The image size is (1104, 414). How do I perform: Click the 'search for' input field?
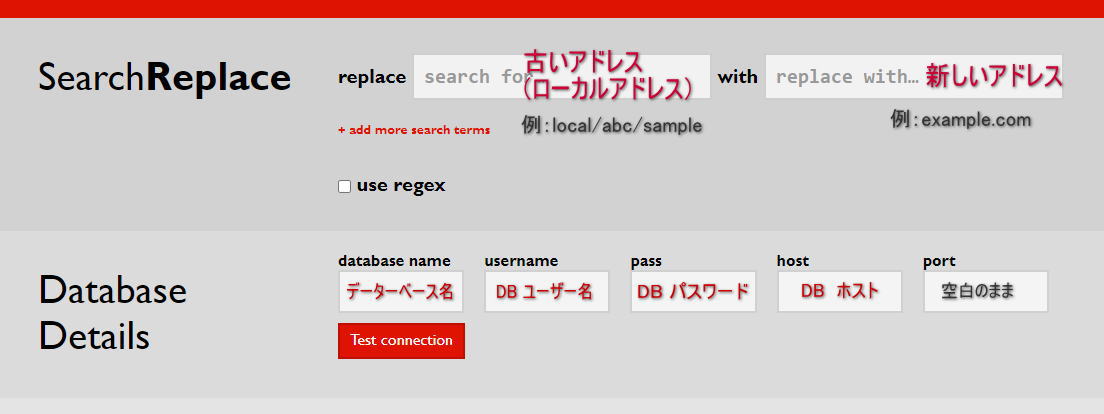(x=470, y=77)
